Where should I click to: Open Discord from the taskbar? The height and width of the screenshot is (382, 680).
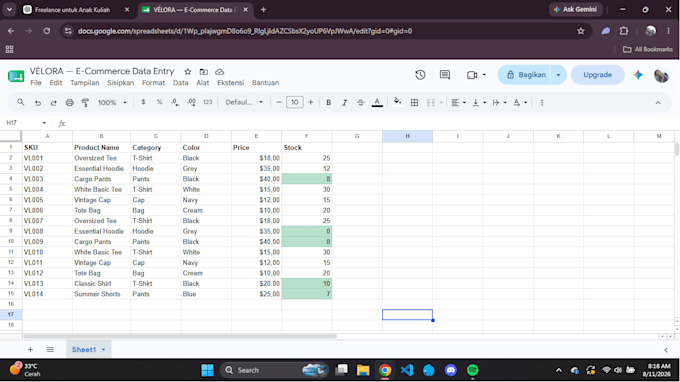tap(451, 370)
